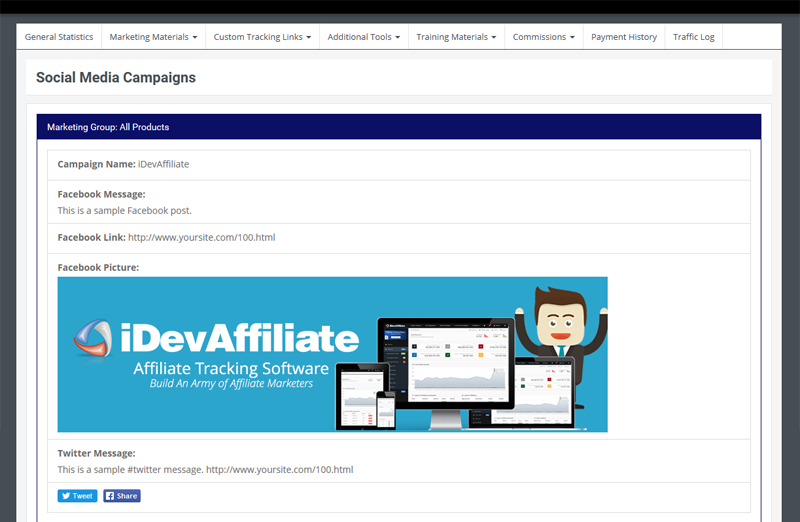Click the Twitter bird Tweet button
800x522 pixels.
tap(77, 496)
